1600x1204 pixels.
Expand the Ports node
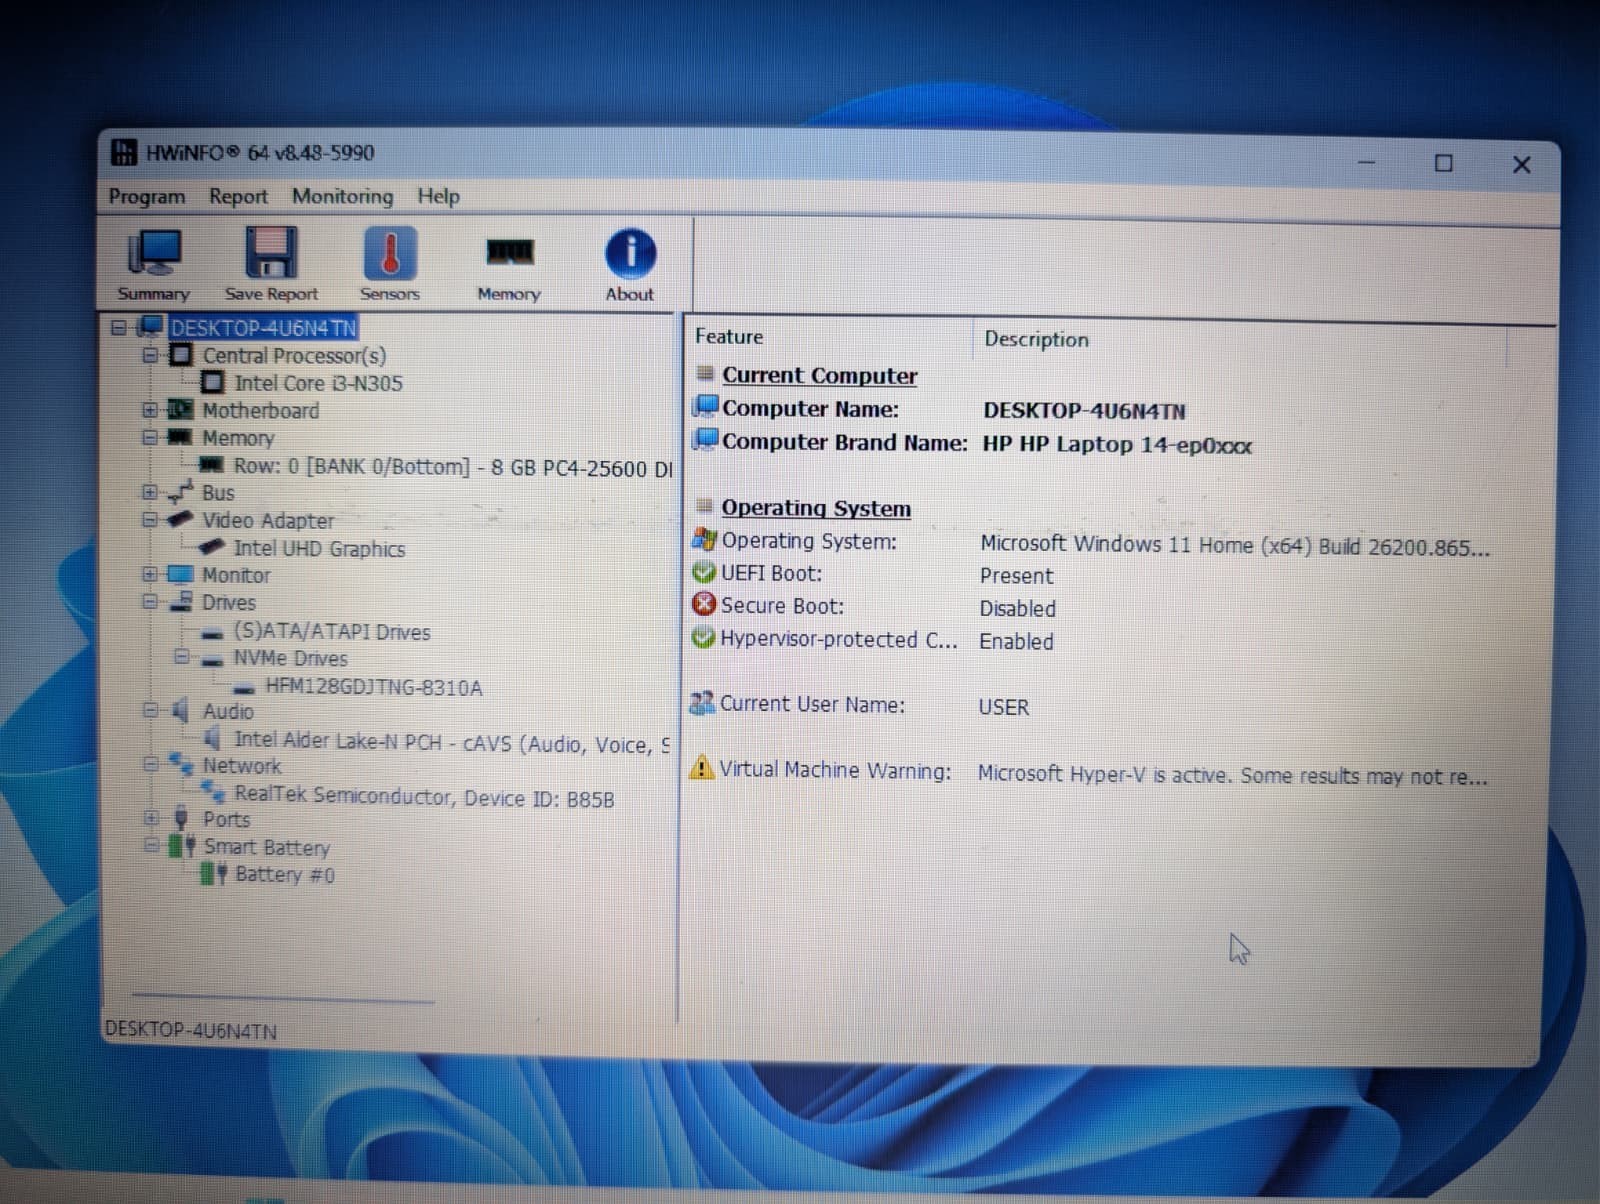tap(151, 818)
